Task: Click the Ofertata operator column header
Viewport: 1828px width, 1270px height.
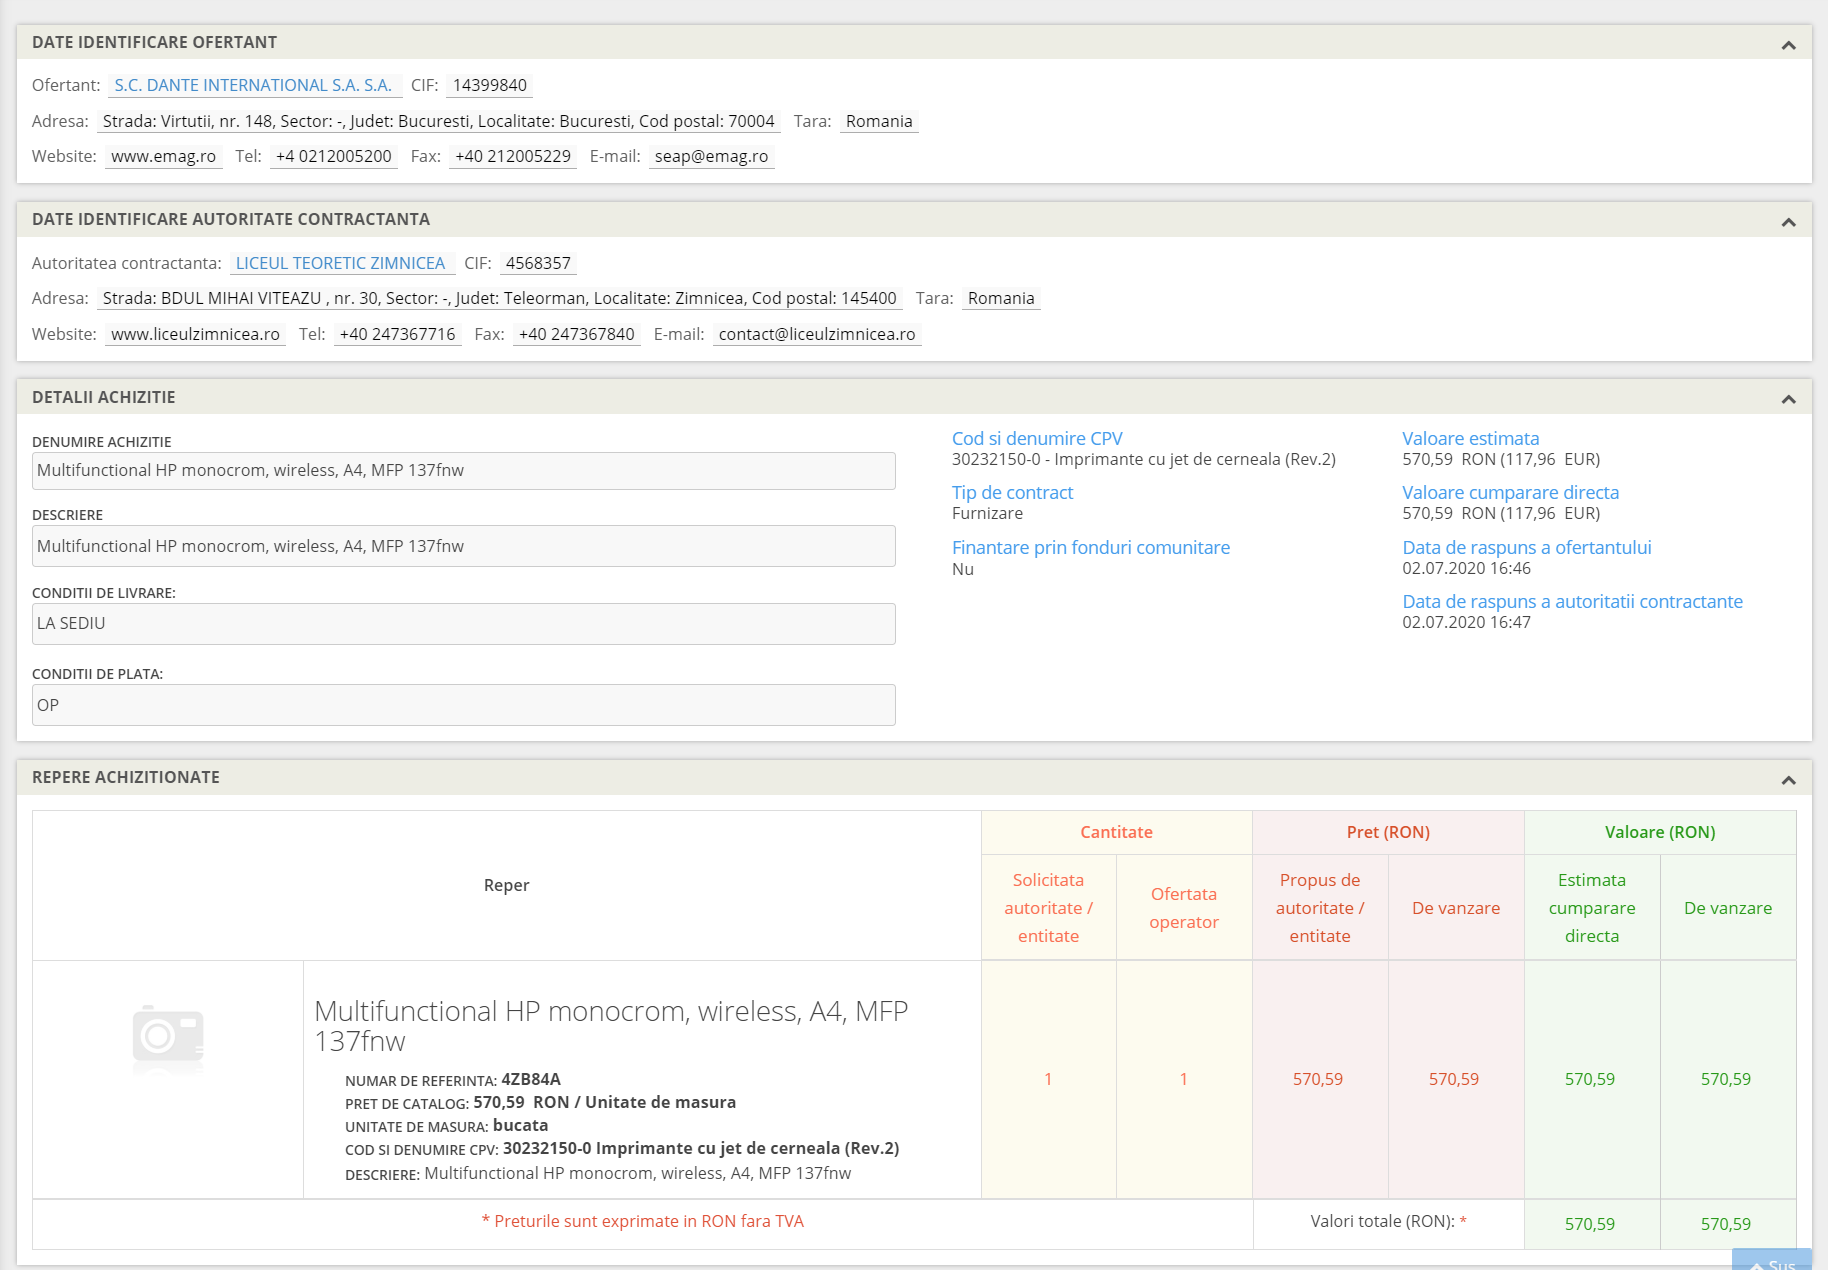Action: (x=1184, y=908)
